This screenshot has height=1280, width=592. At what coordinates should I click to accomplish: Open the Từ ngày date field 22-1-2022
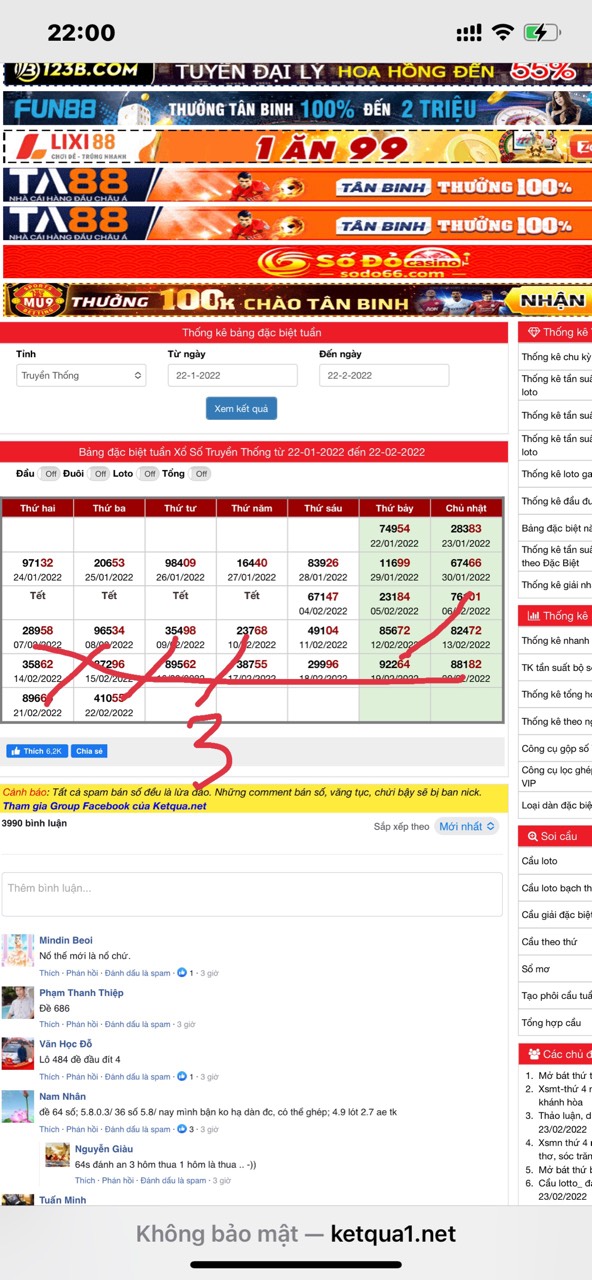click(233, 376)
